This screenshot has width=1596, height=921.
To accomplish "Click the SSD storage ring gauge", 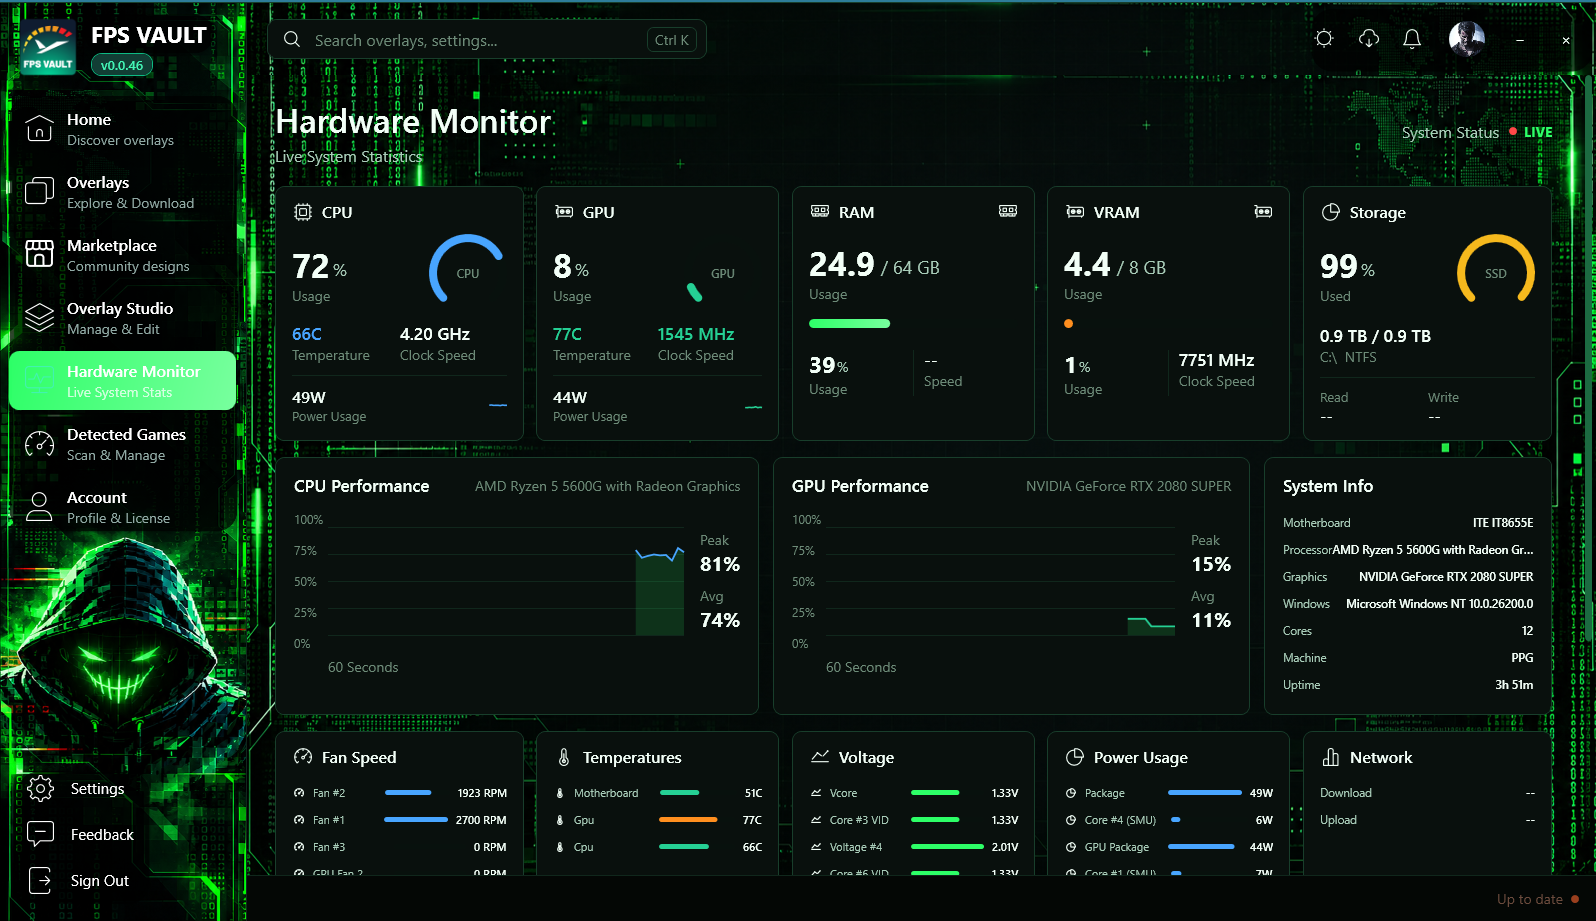I will coord(1495,271).
